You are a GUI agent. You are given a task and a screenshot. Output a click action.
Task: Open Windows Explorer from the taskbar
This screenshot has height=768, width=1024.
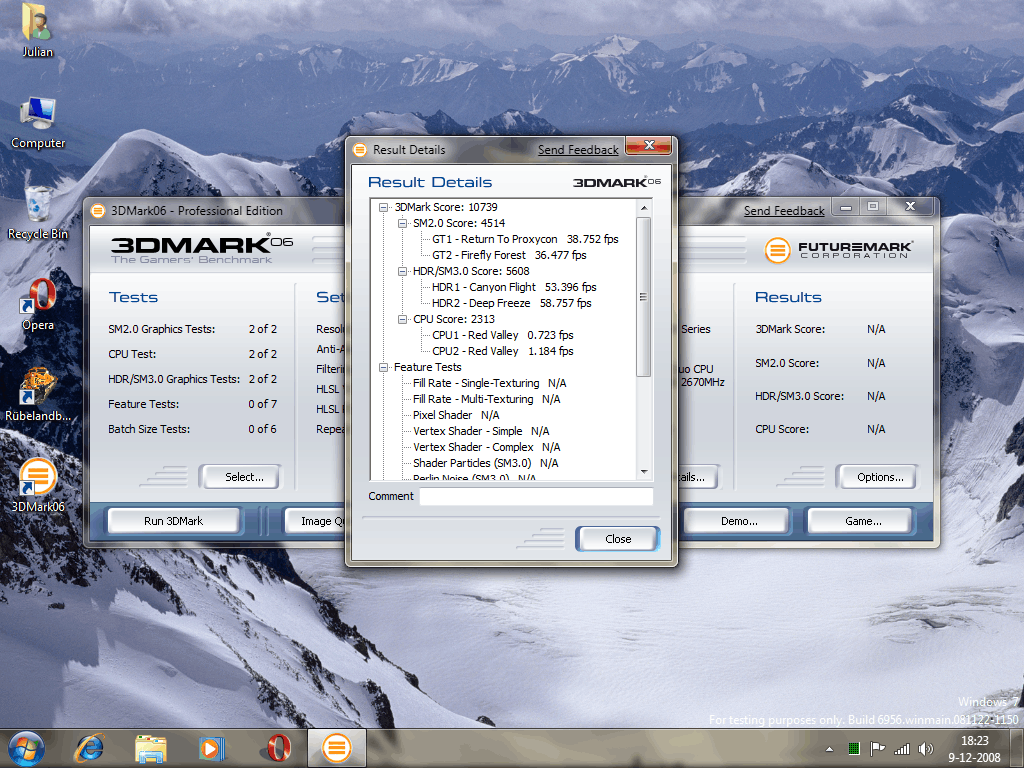(151, 748)
